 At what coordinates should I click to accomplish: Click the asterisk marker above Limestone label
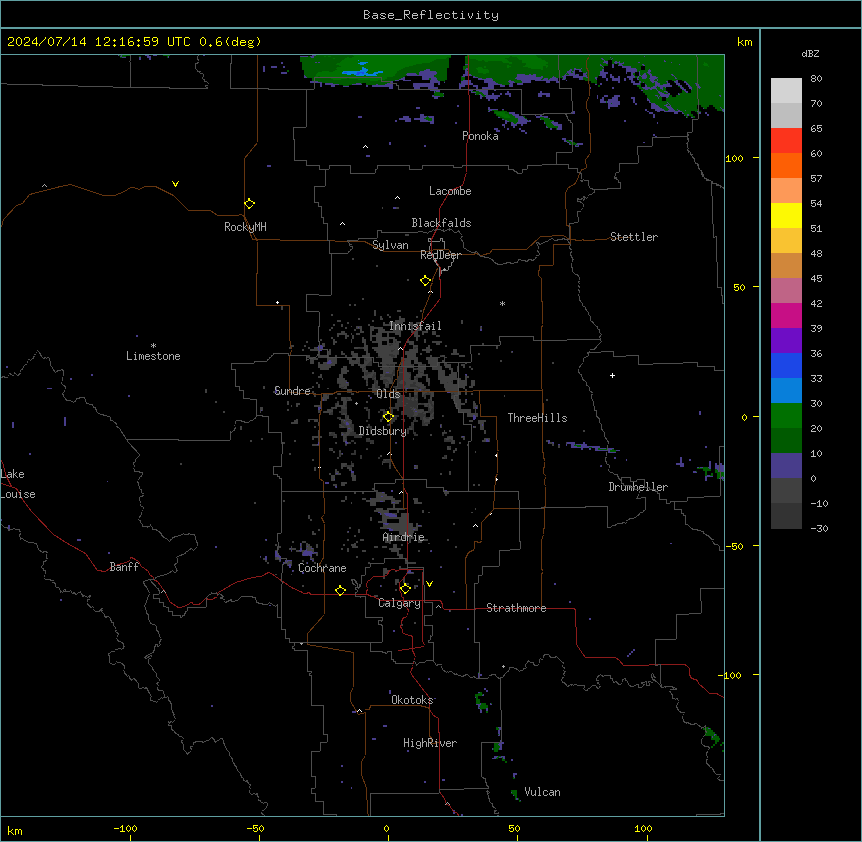click(153, 346)
